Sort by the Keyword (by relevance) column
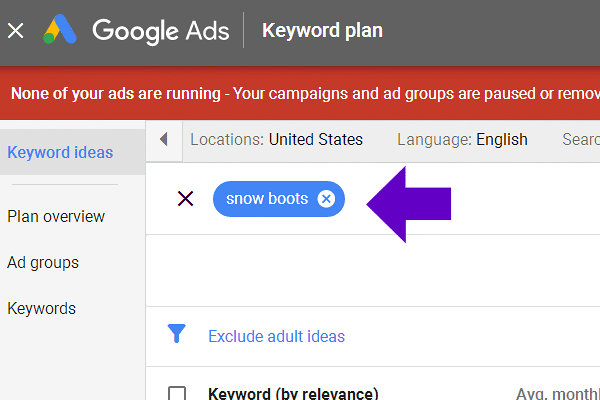This screenshot has width=600, height=400. (x=293, y=393)
